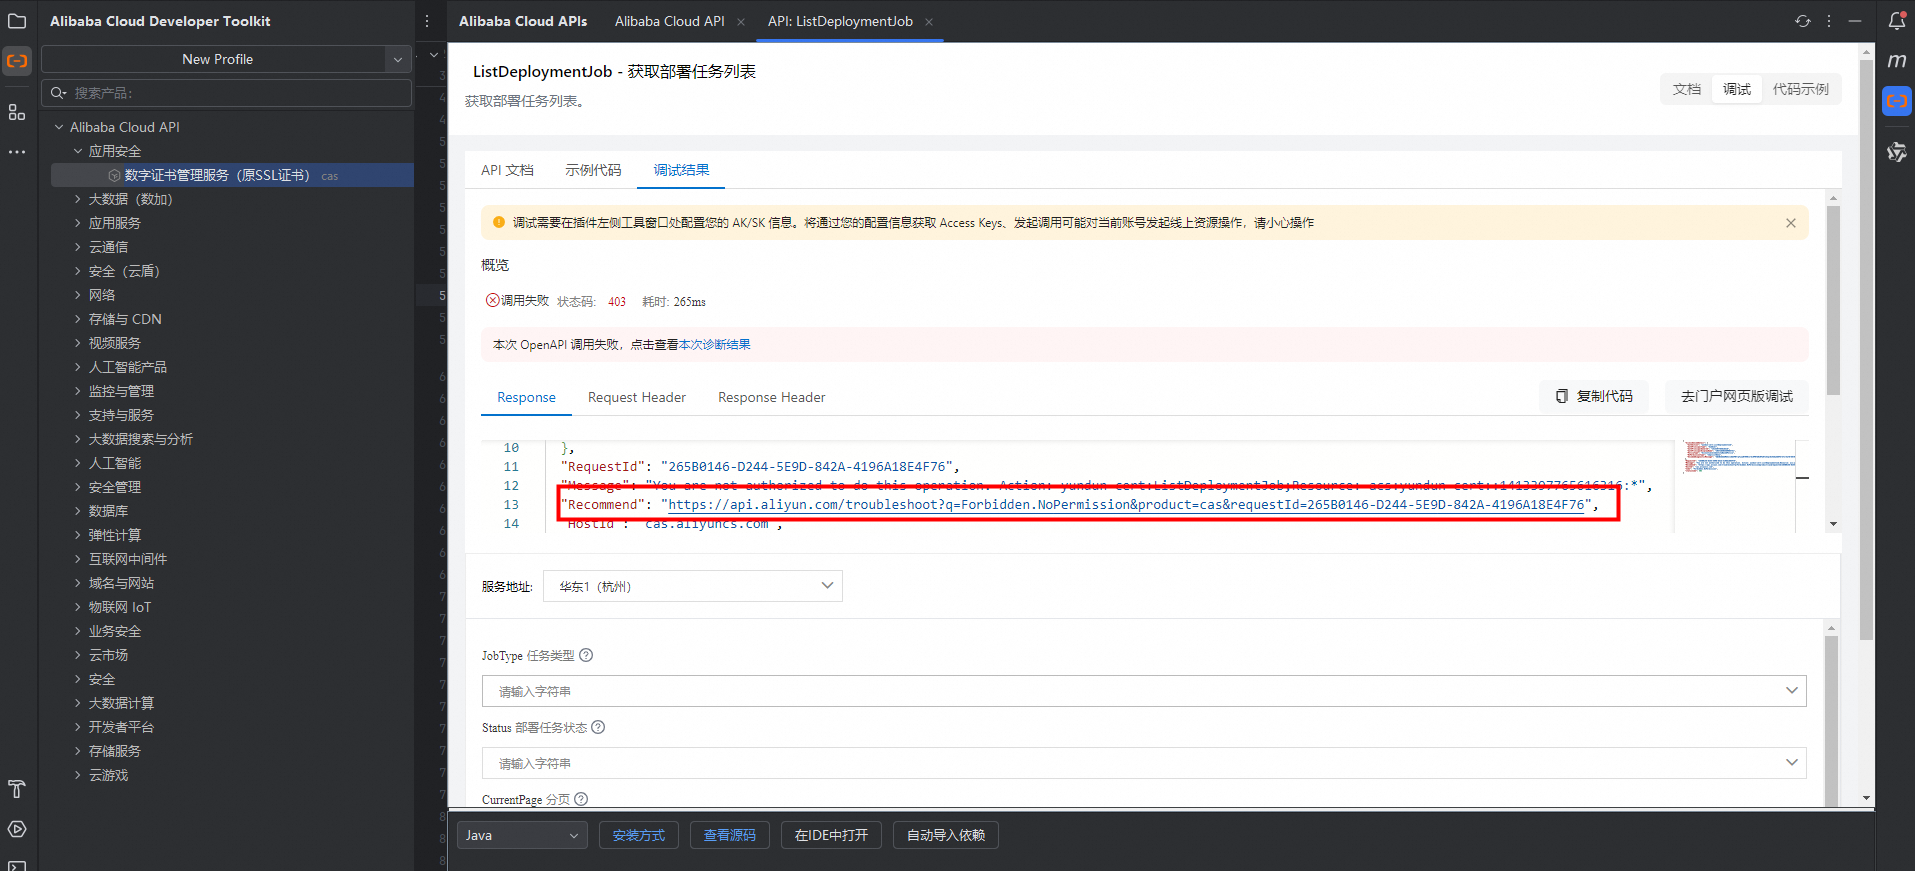
Task: Open the Maven tool window icon
Action: [1897, 61]
